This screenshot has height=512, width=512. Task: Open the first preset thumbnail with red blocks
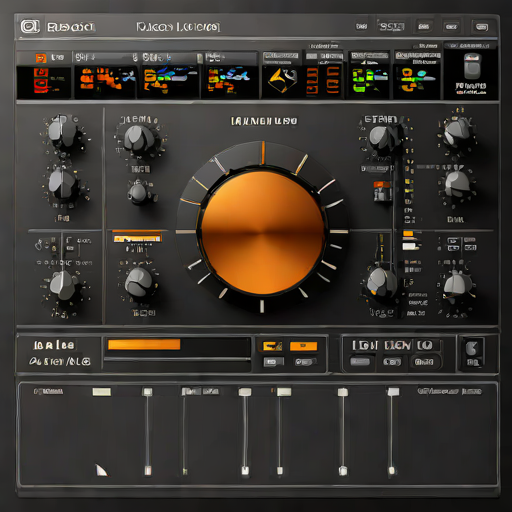[x=44, y=82]
